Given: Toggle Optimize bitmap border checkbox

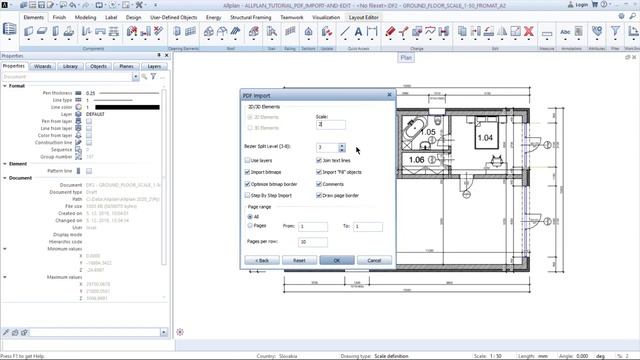Looking at the screenshot, I should tap(247, 184).
